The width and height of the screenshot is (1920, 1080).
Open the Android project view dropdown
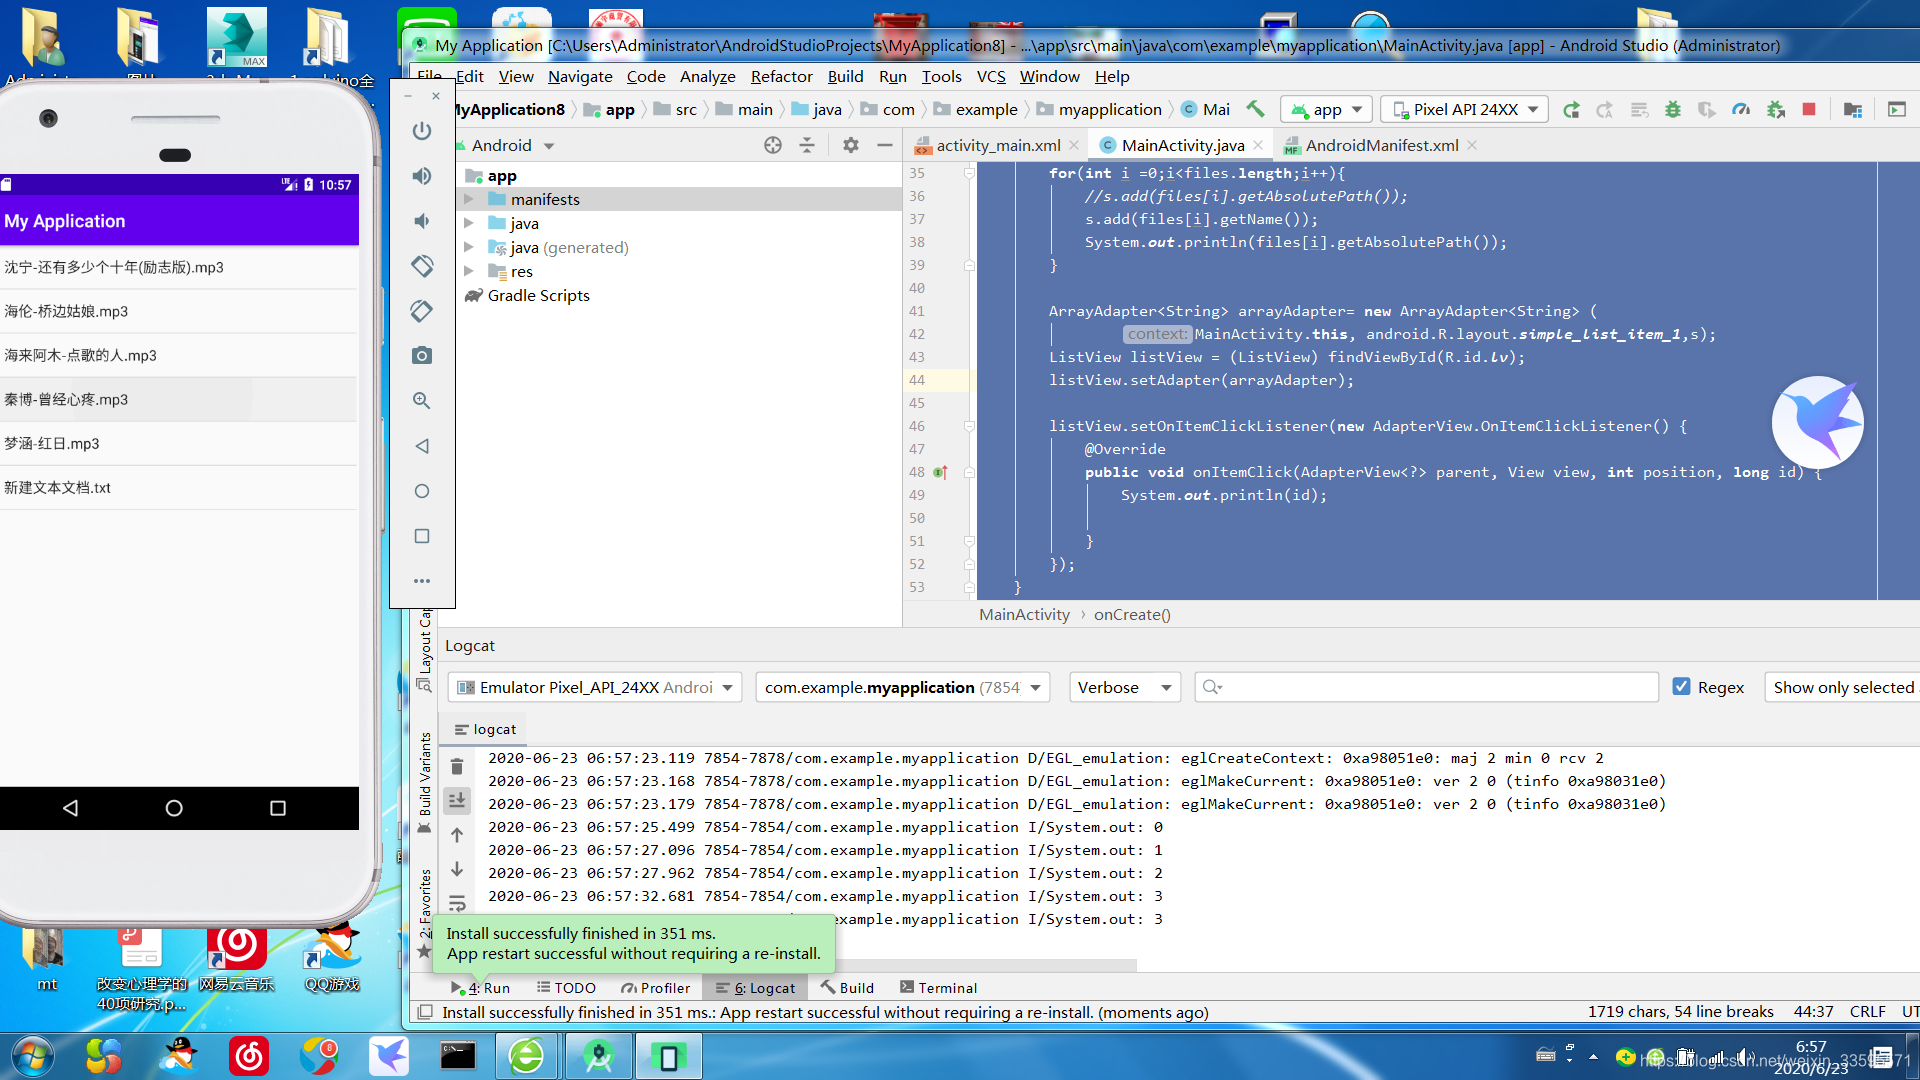(513, 145)
